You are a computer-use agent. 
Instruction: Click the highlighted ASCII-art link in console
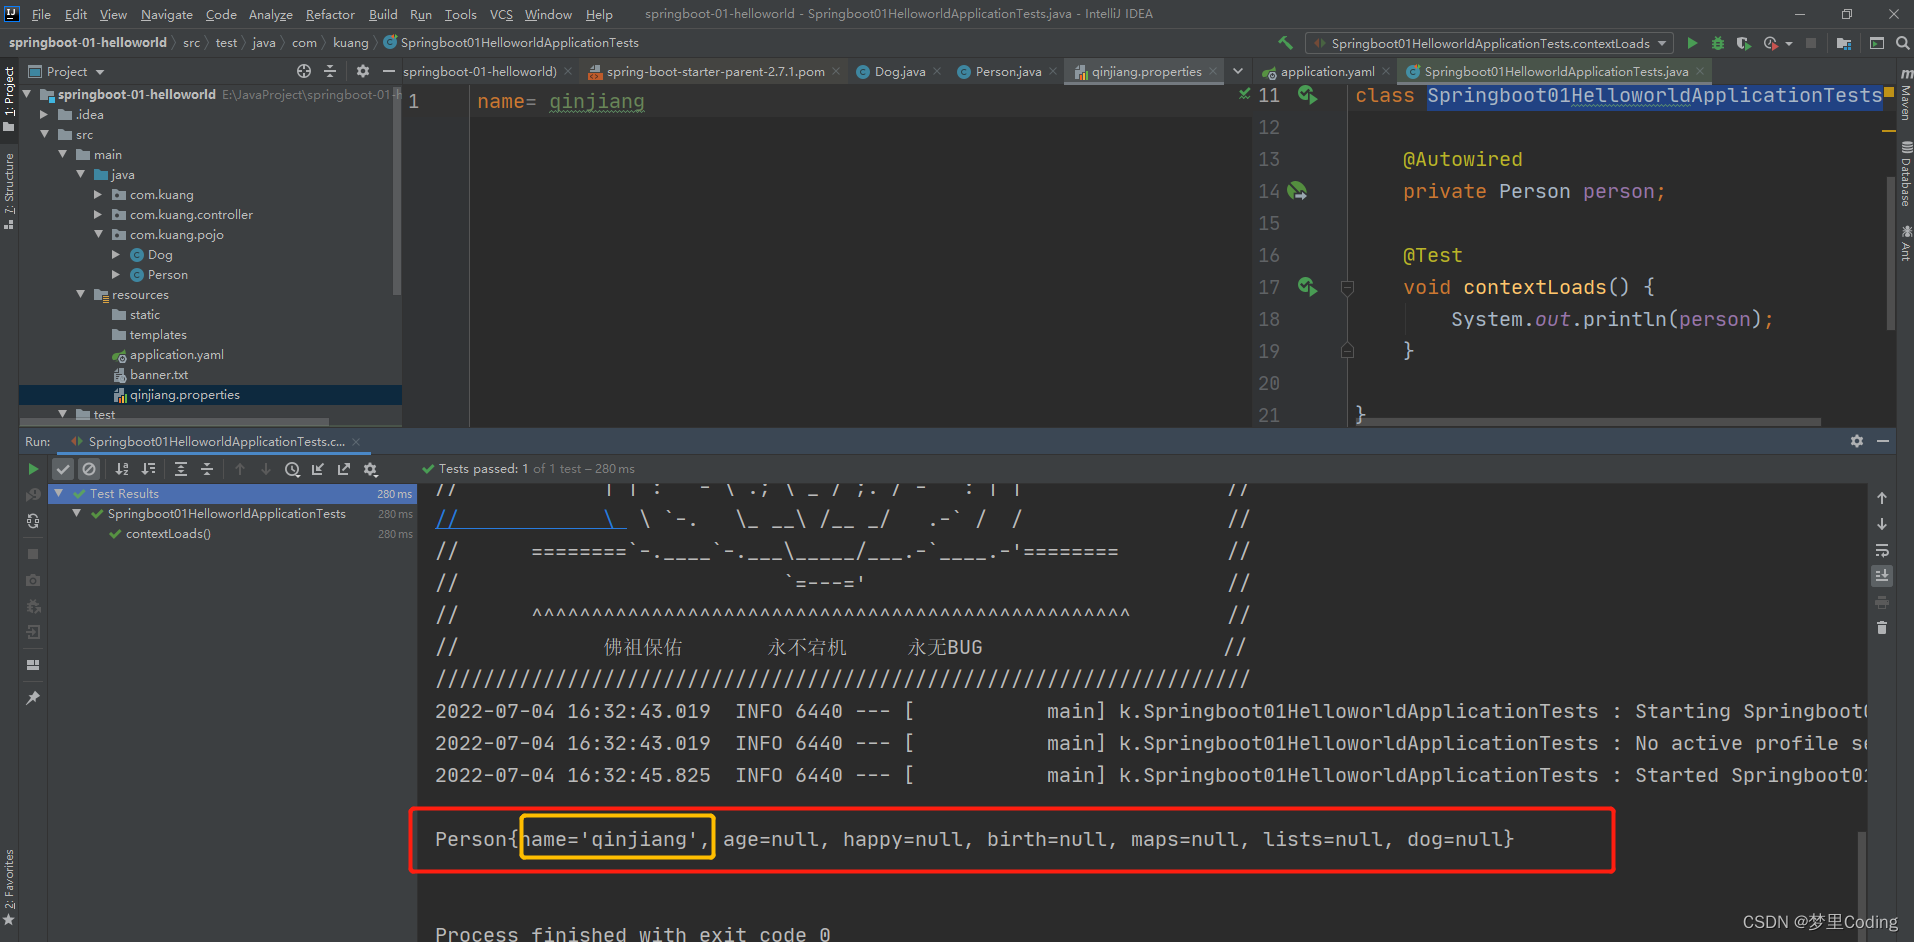530,519
